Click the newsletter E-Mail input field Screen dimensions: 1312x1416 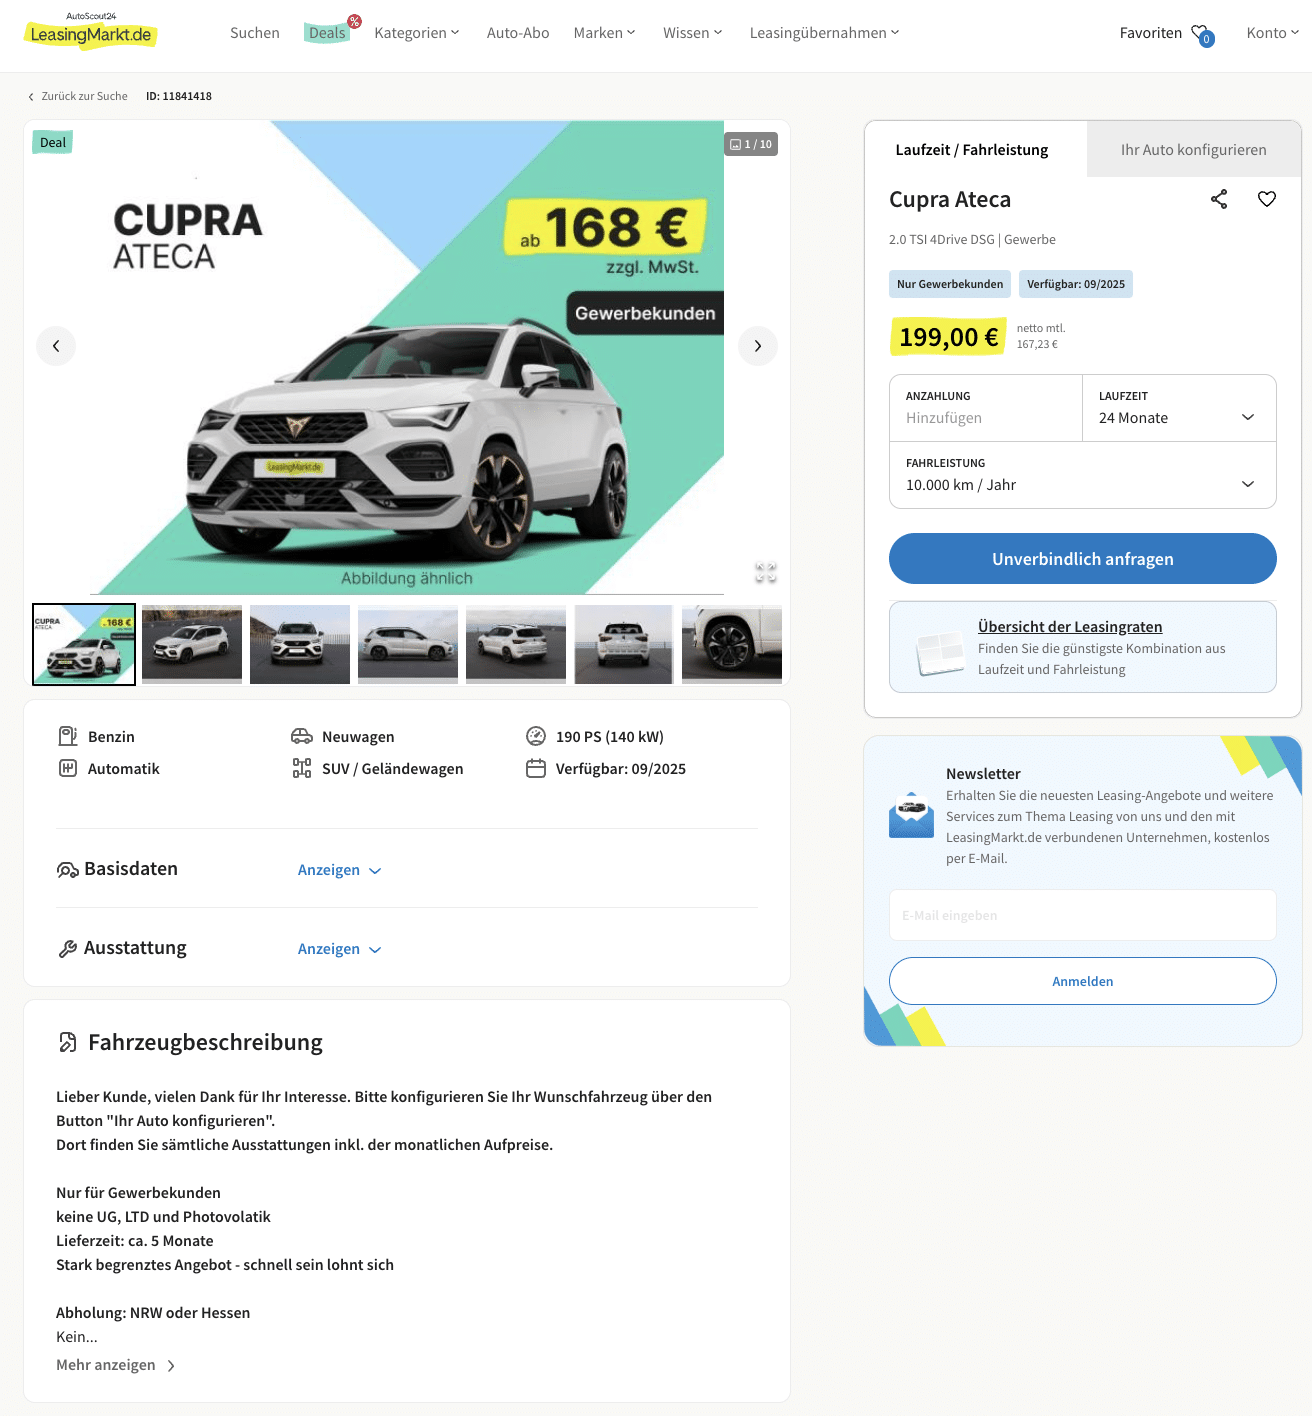click(1082, 915)
